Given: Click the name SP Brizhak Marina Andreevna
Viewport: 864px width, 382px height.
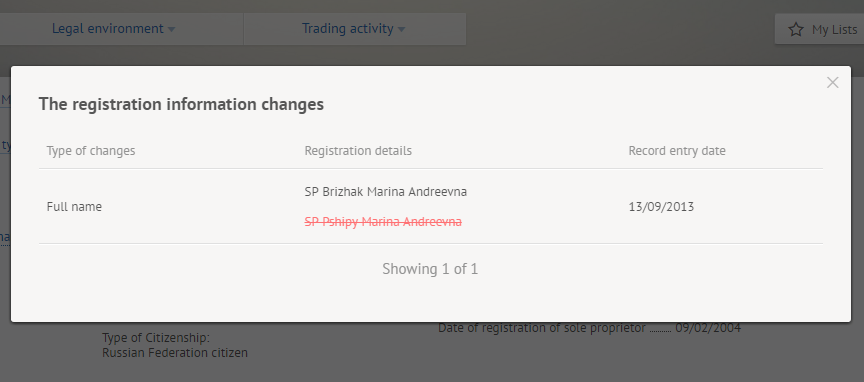Looking at the screenshot, I should pos(386,192).
